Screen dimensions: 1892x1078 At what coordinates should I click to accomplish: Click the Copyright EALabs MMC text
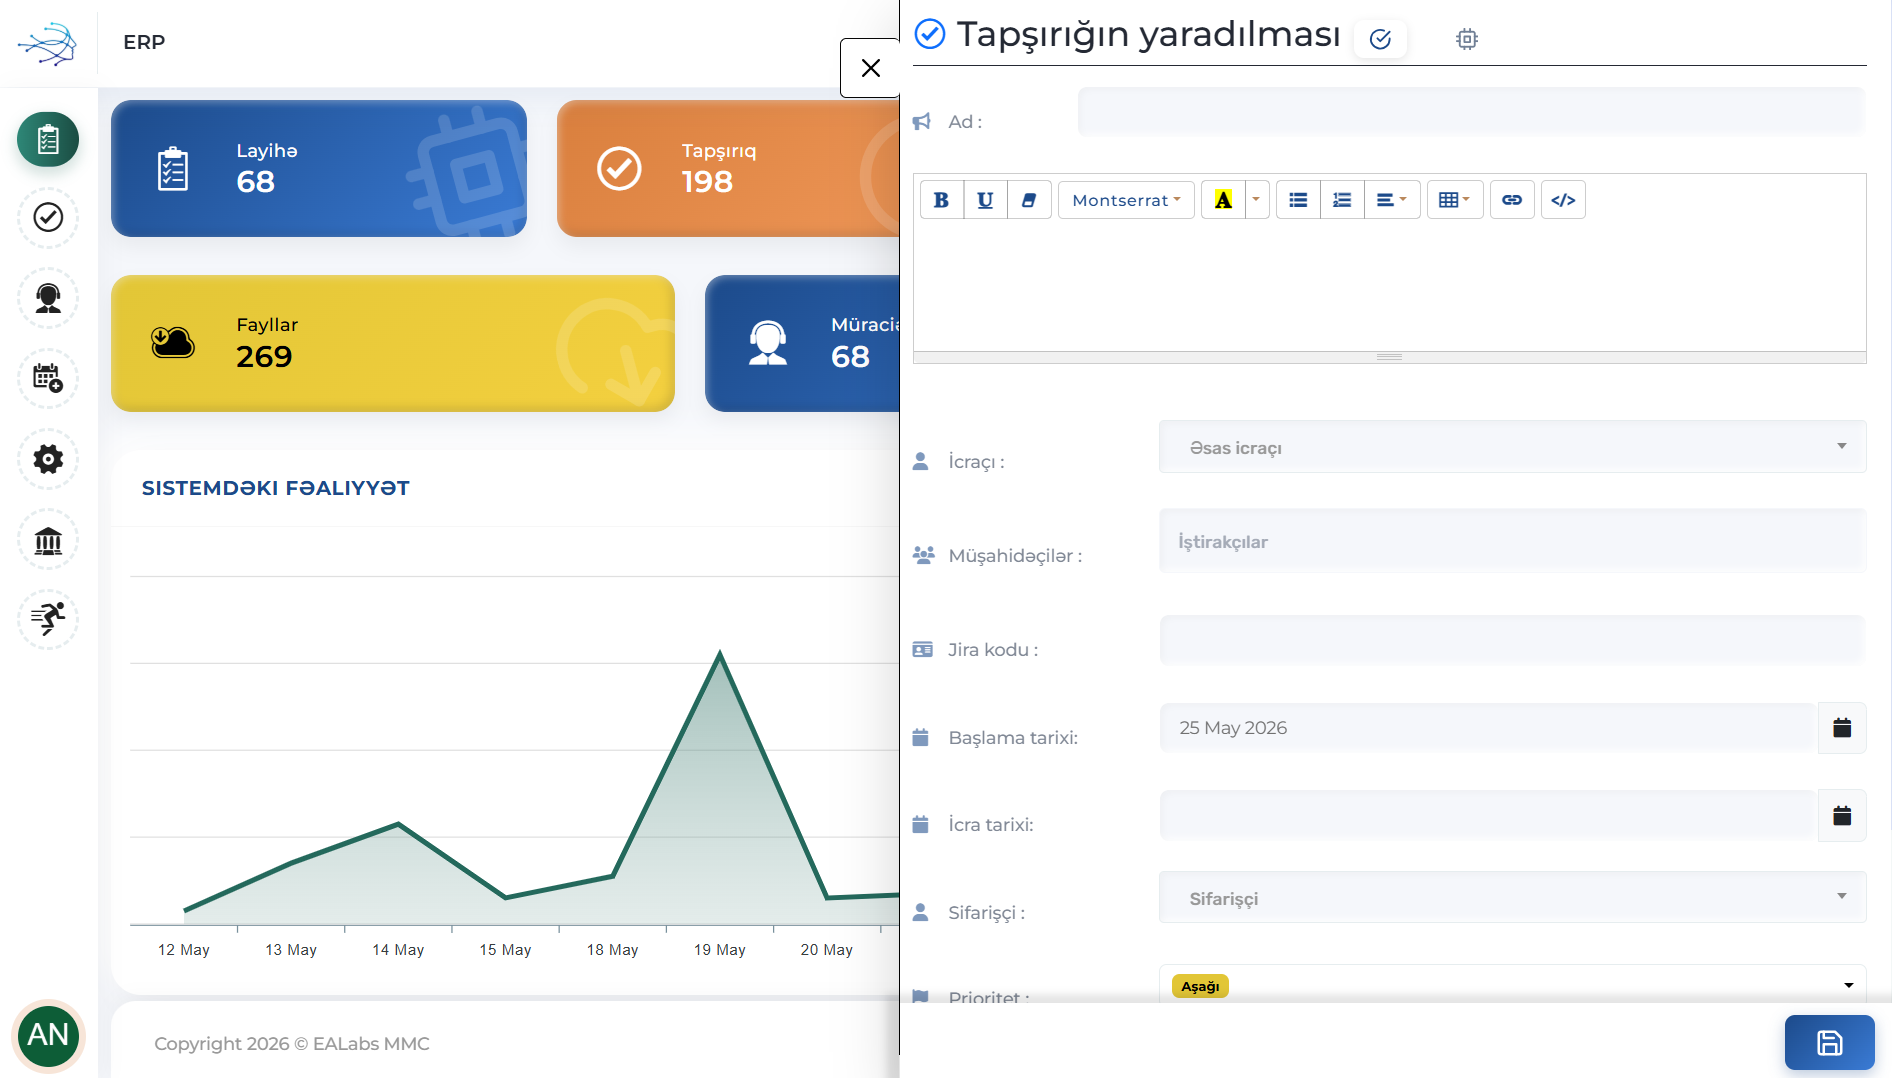tap(292, 1043)
